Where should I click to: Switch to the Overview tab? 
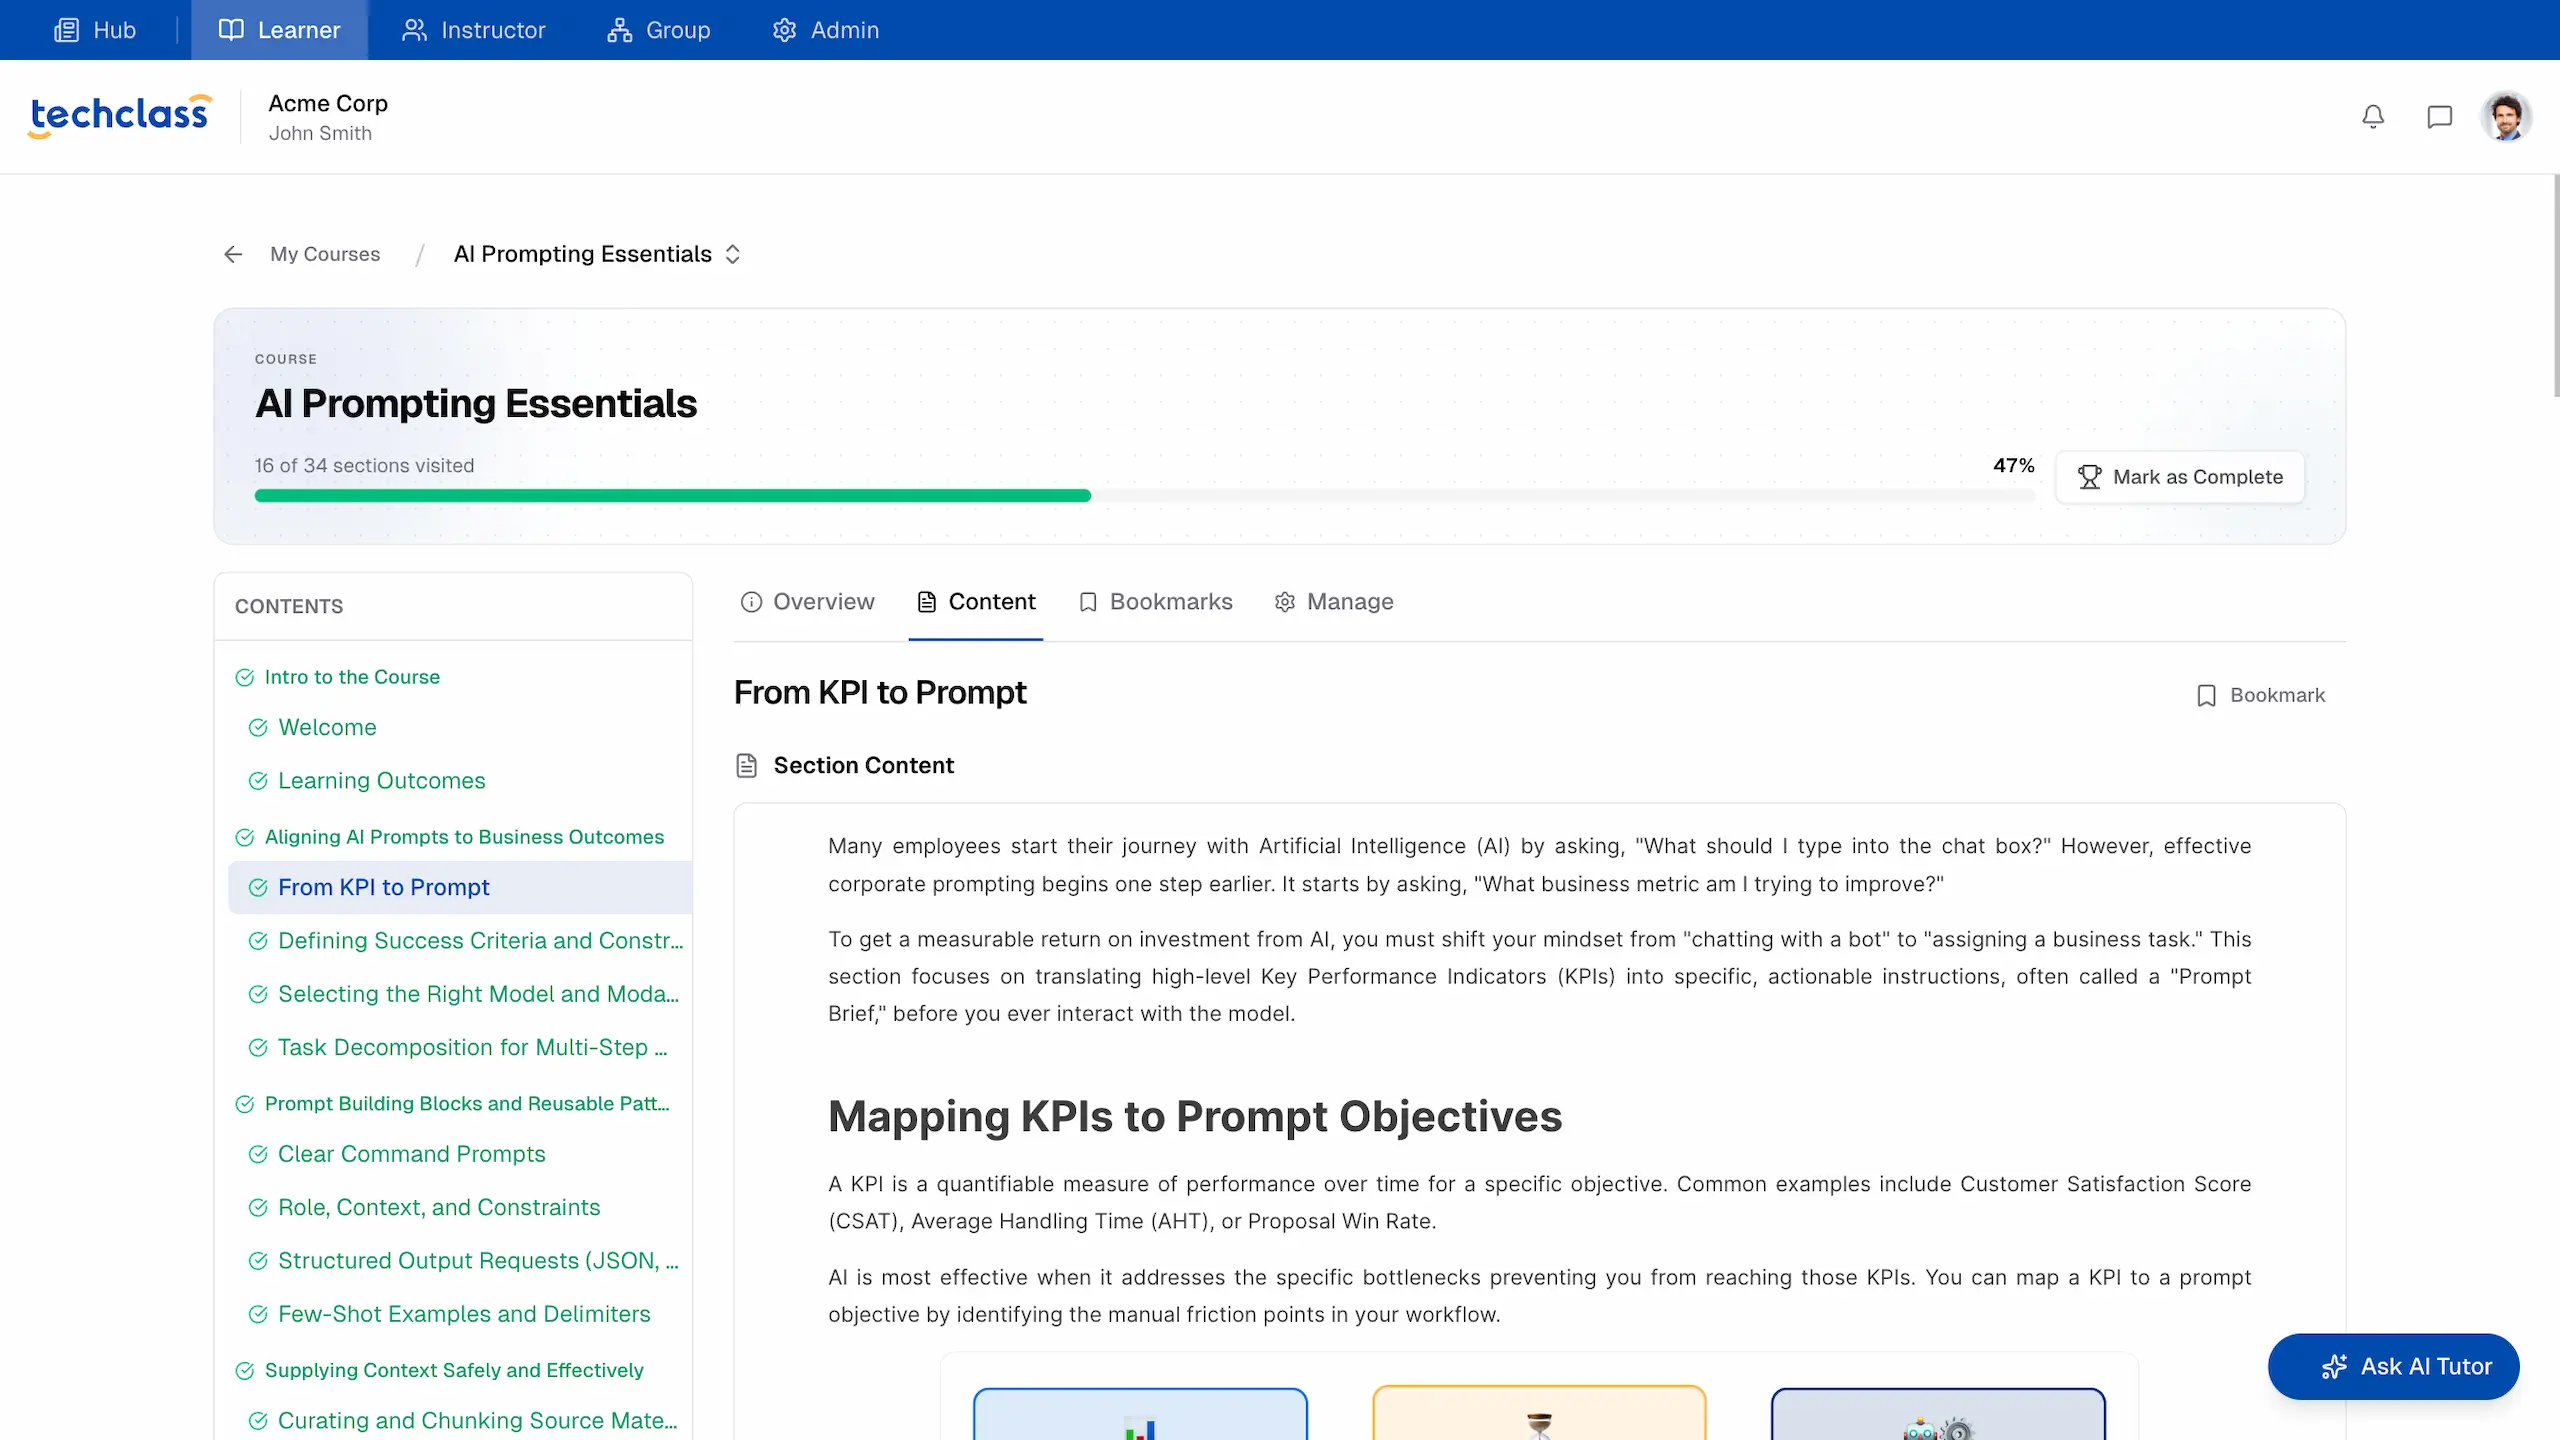pyautogui.click(x=807, y=602)
